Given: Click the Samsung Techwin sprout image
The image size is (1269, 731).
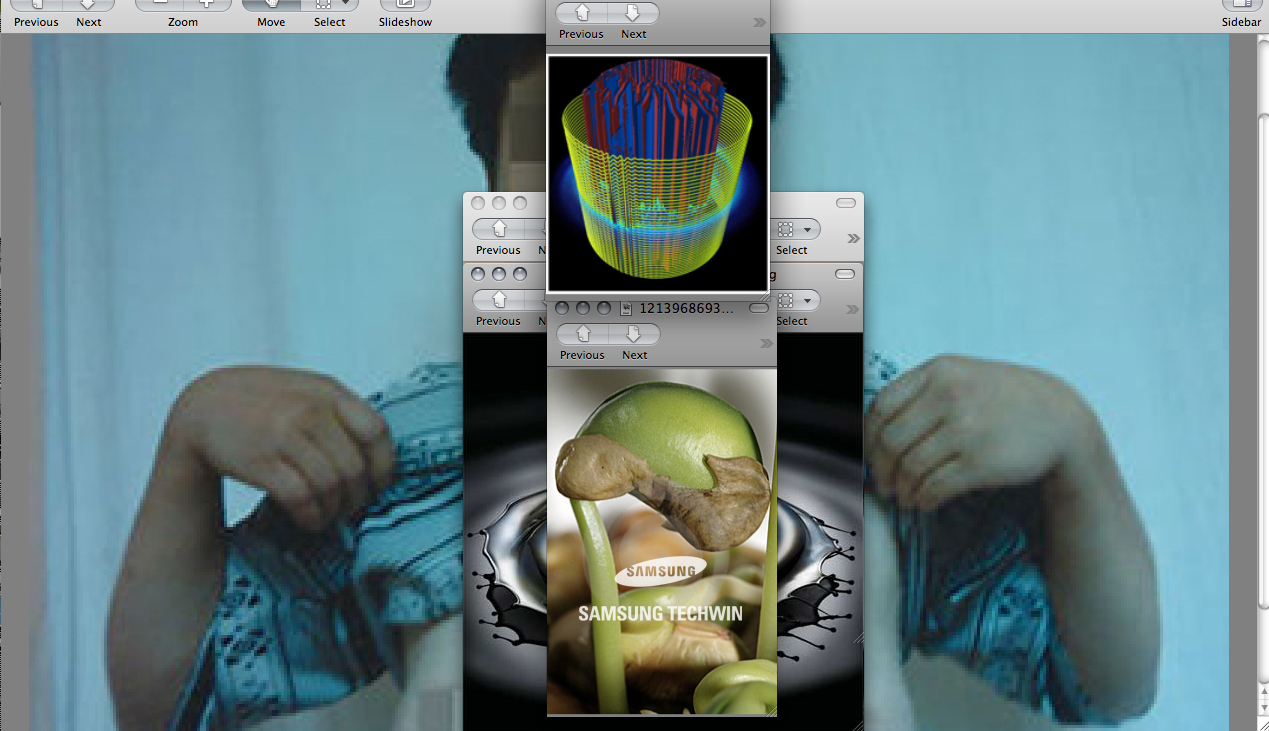Looking at the screenshot, I should point(661,540).
